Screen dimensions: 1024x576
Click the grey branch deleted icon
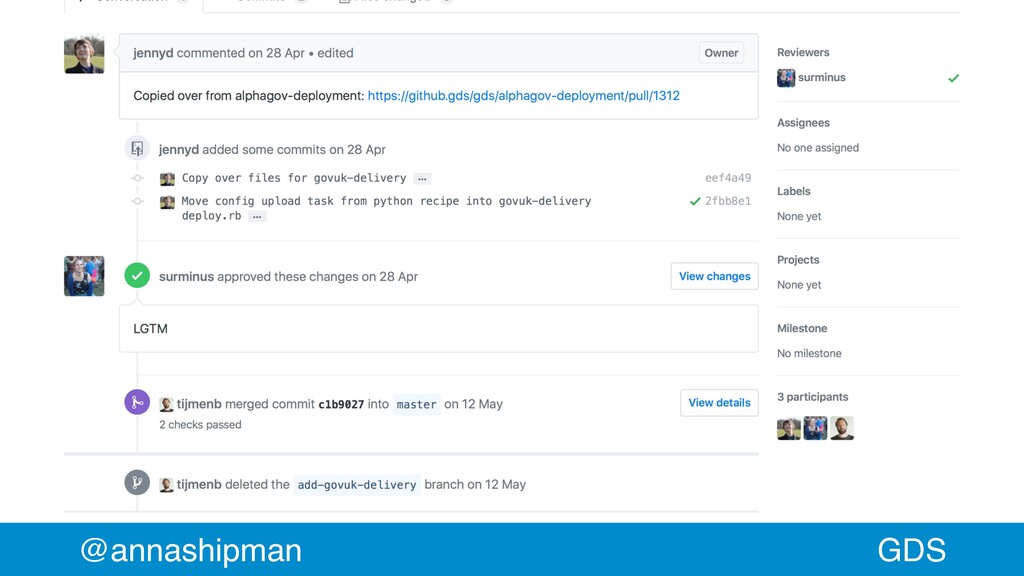[137, 483]
